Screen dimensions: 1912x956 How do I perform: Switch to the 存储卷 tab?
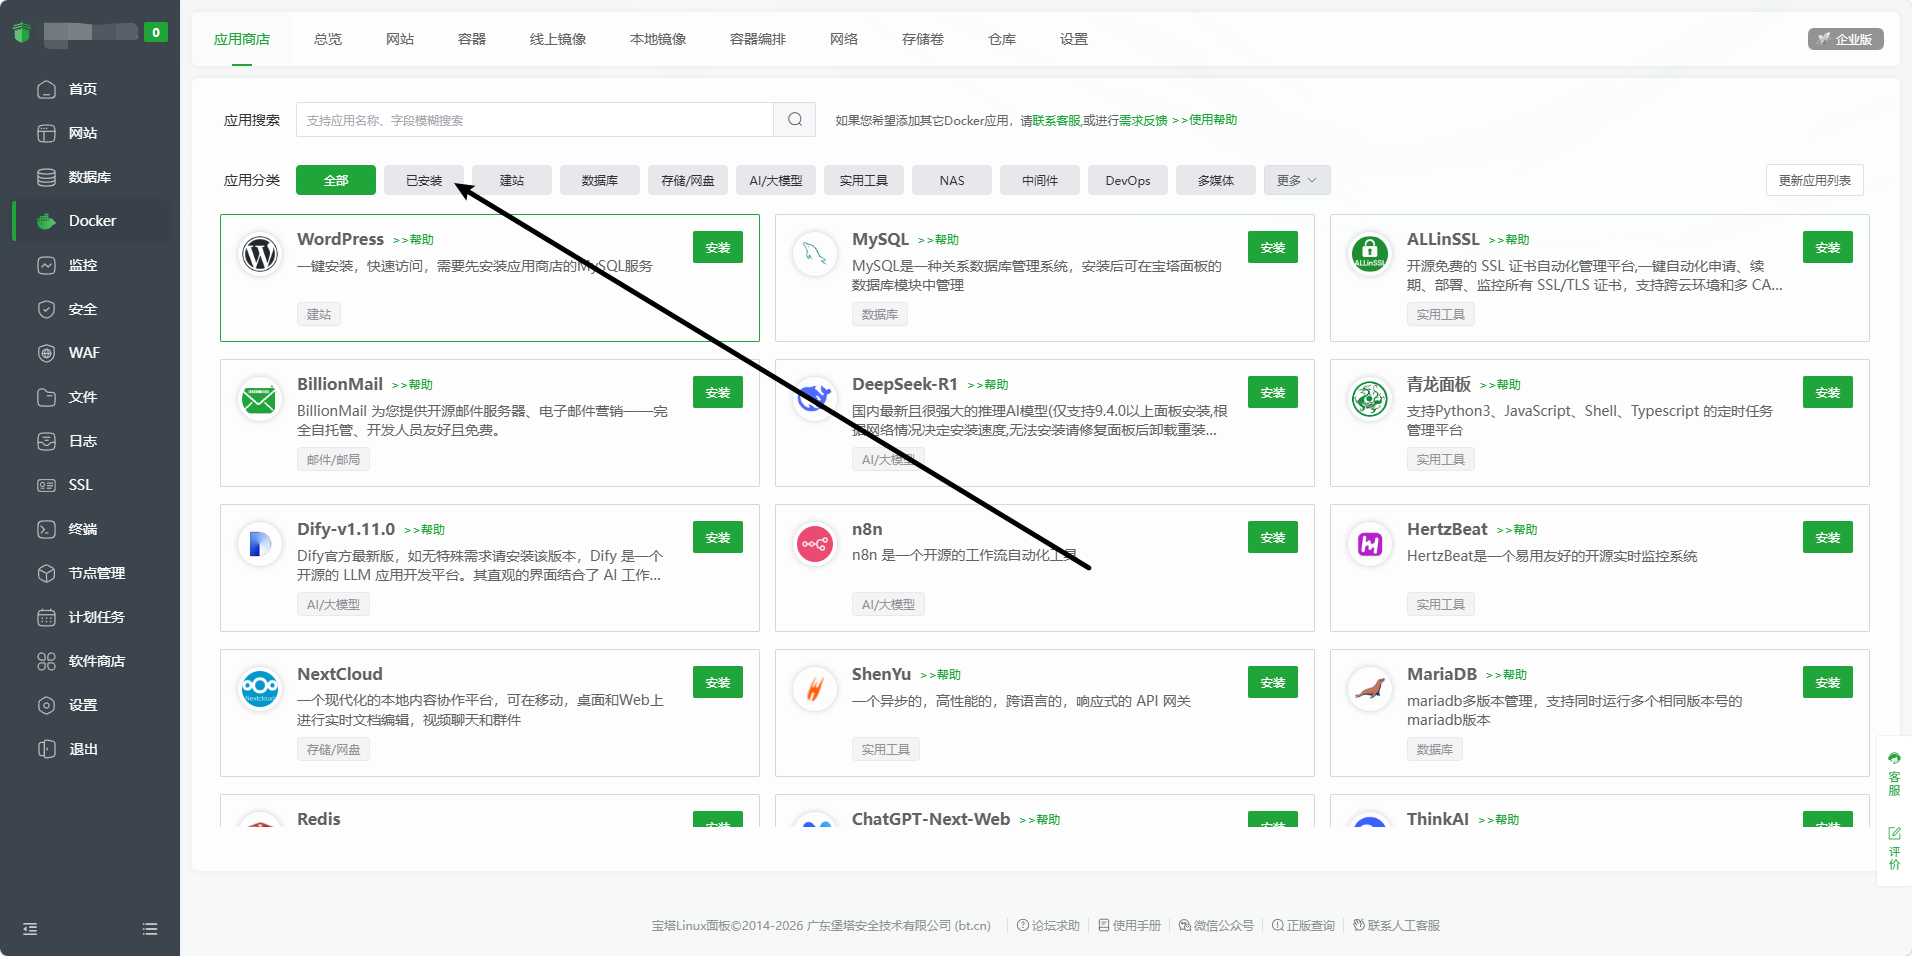[x=923, y=39]
